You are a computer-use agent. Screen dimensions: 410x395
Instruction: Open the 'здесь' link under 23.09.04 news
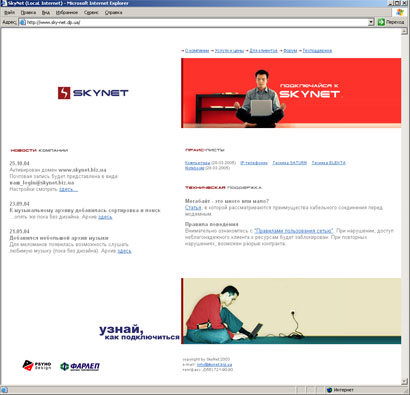[x=105, y=217]
